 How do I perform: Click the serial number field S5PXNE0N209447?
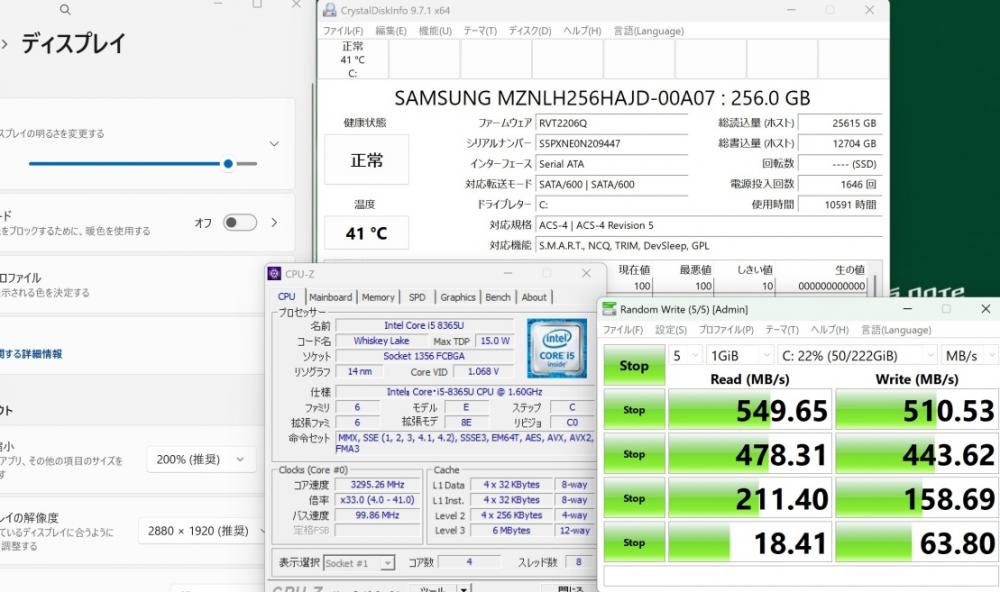pyautogui.click(x=612, y=144)
